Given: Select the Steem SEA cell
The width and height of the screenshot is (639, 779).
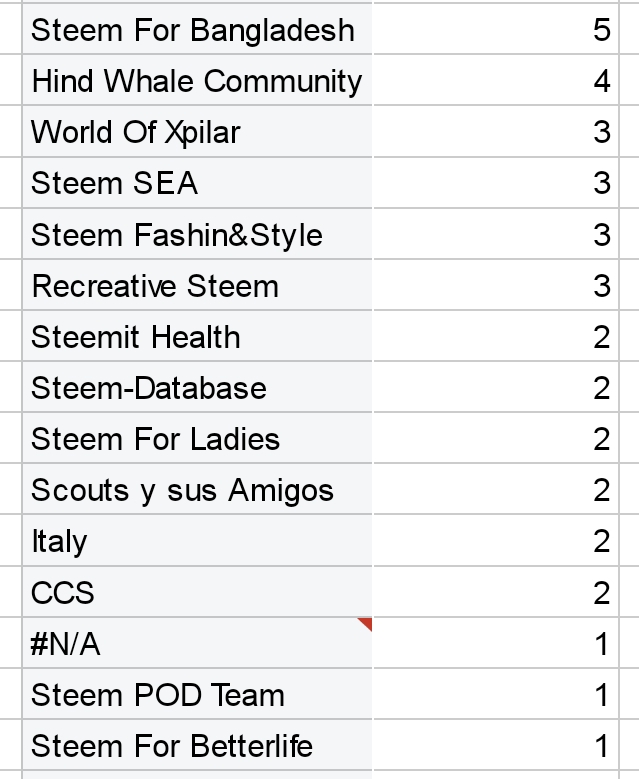Looking at the screenshot, I should tap(195, 183).
